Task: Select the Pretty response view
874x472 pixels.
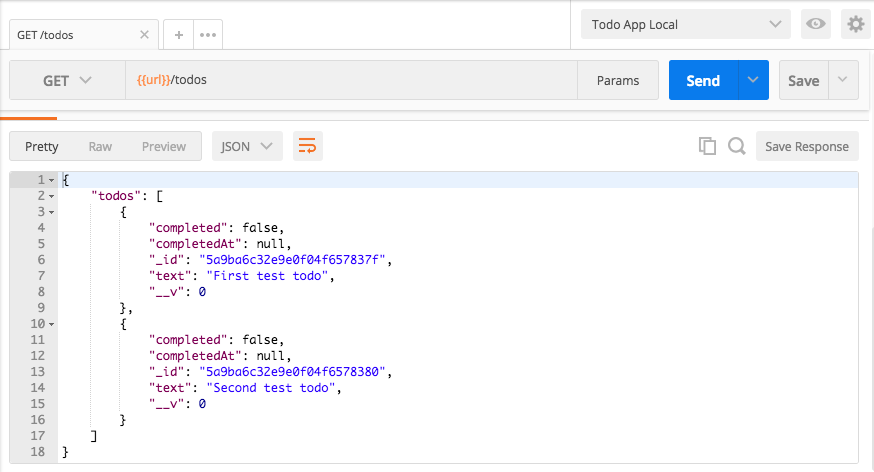Action: (42, 146)
